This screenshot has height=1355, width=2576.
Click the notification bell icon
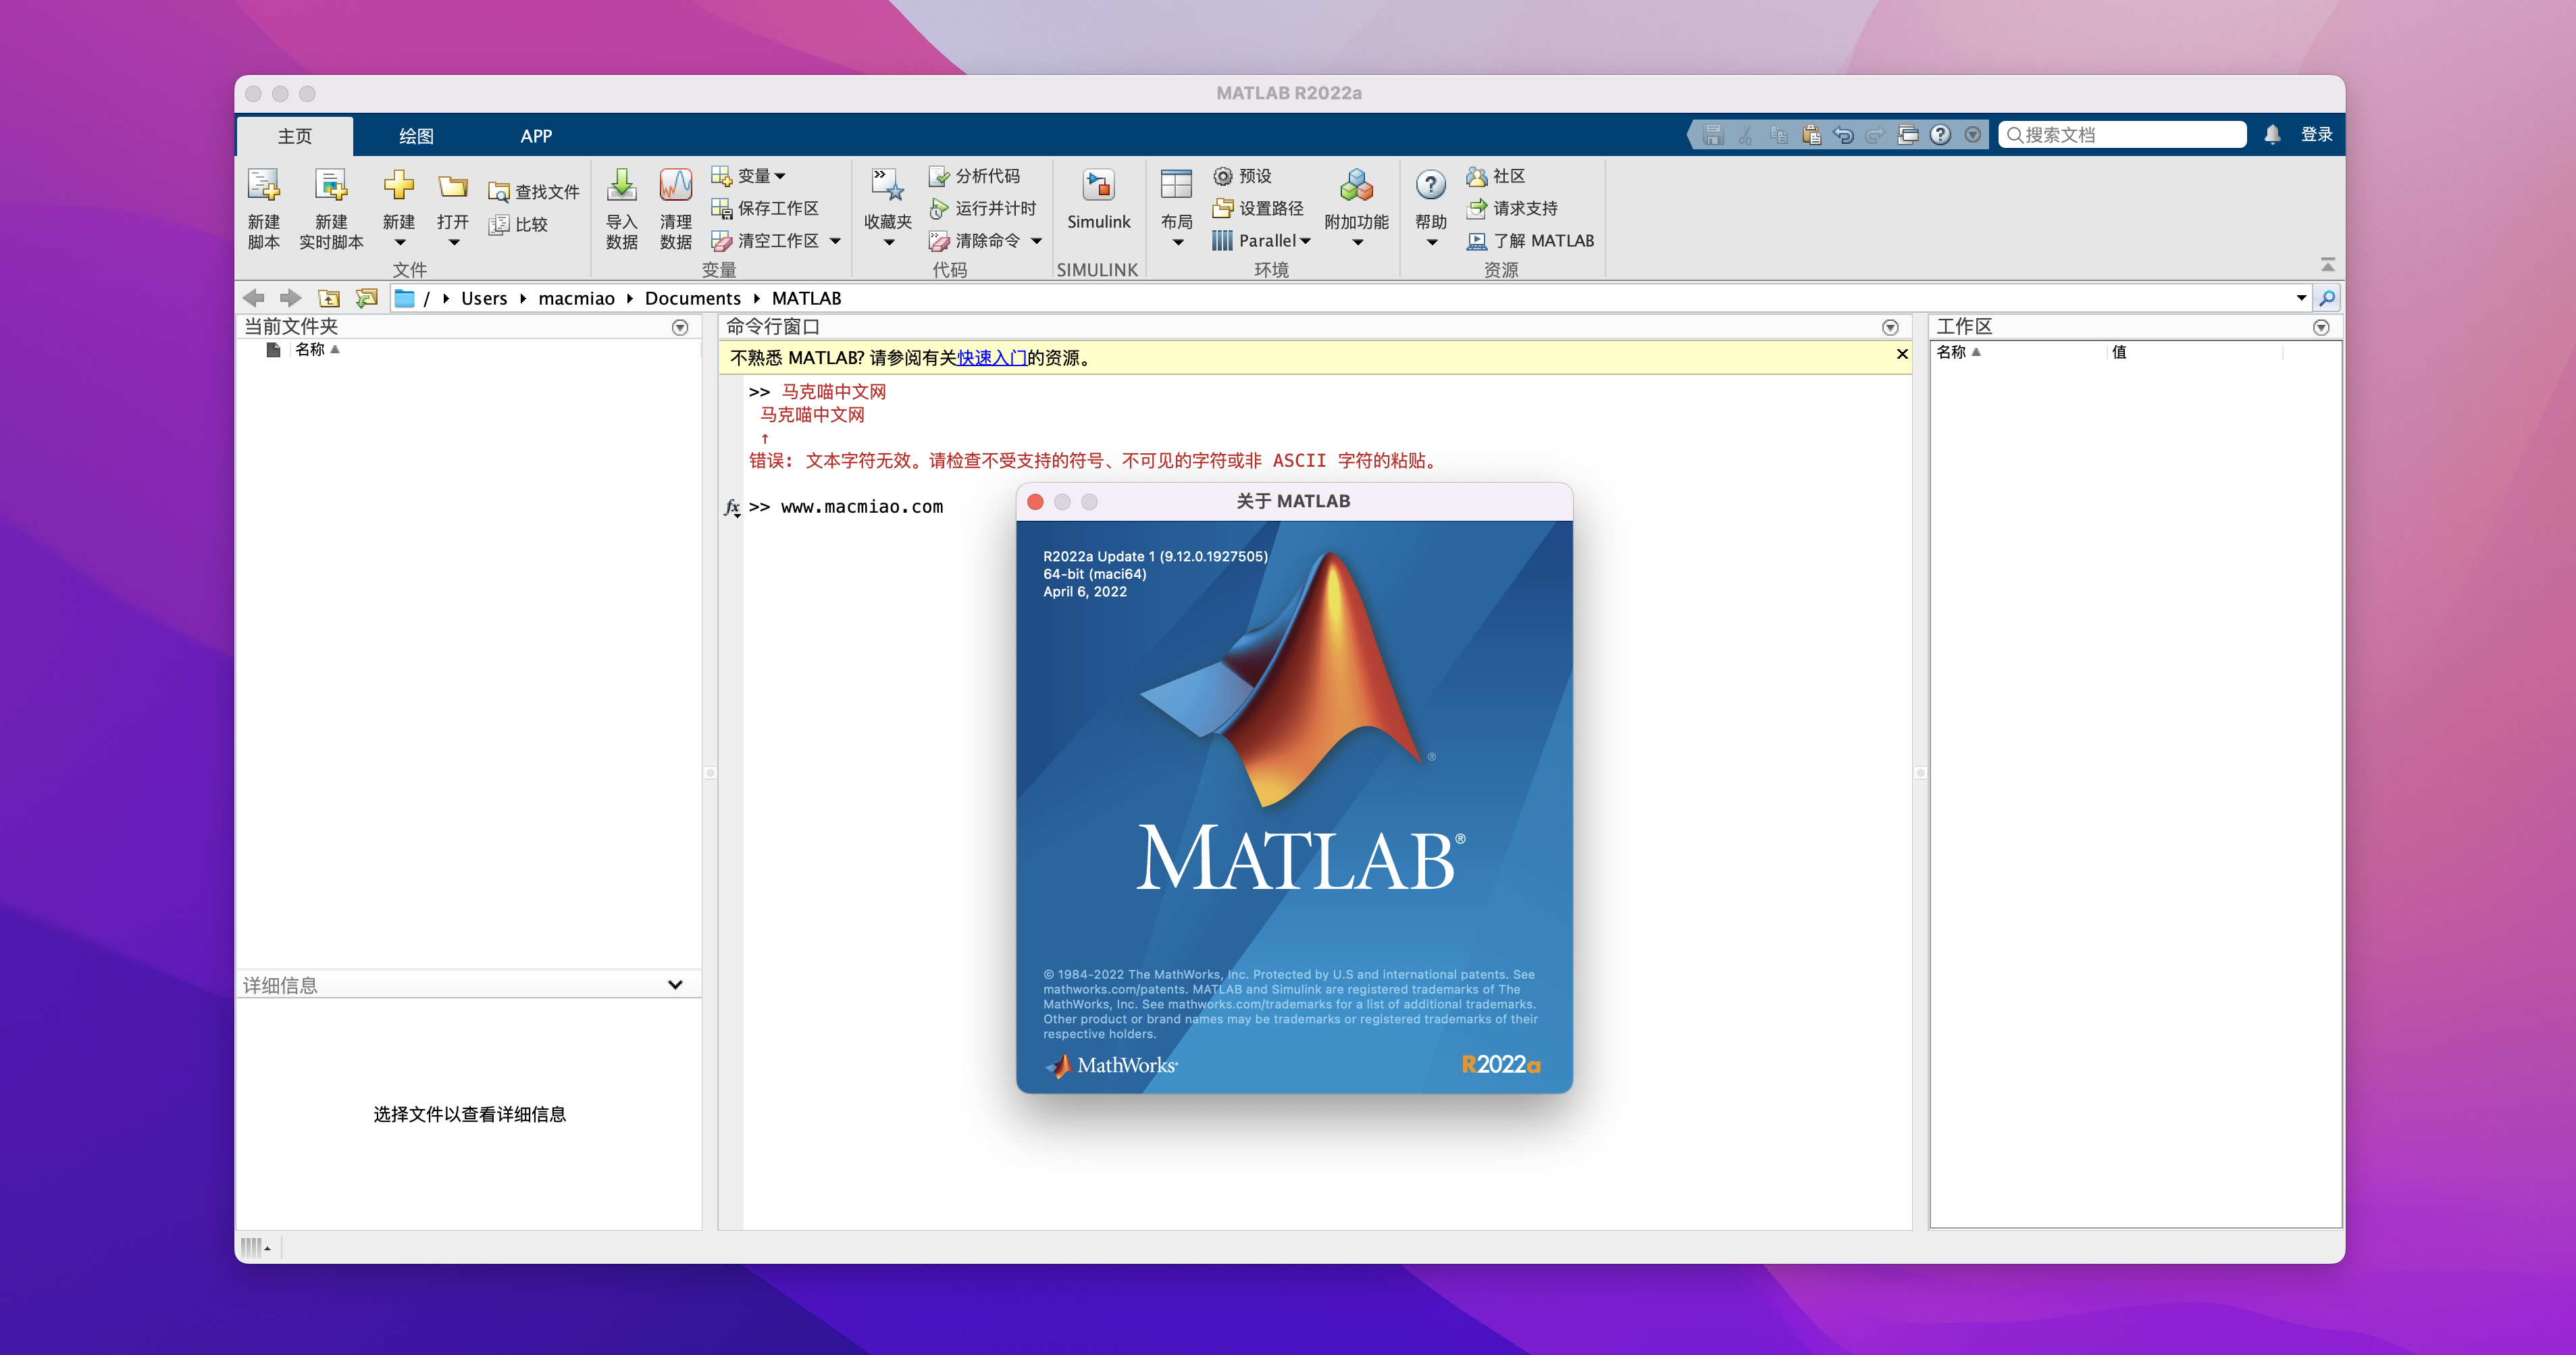pos(2272,134)
